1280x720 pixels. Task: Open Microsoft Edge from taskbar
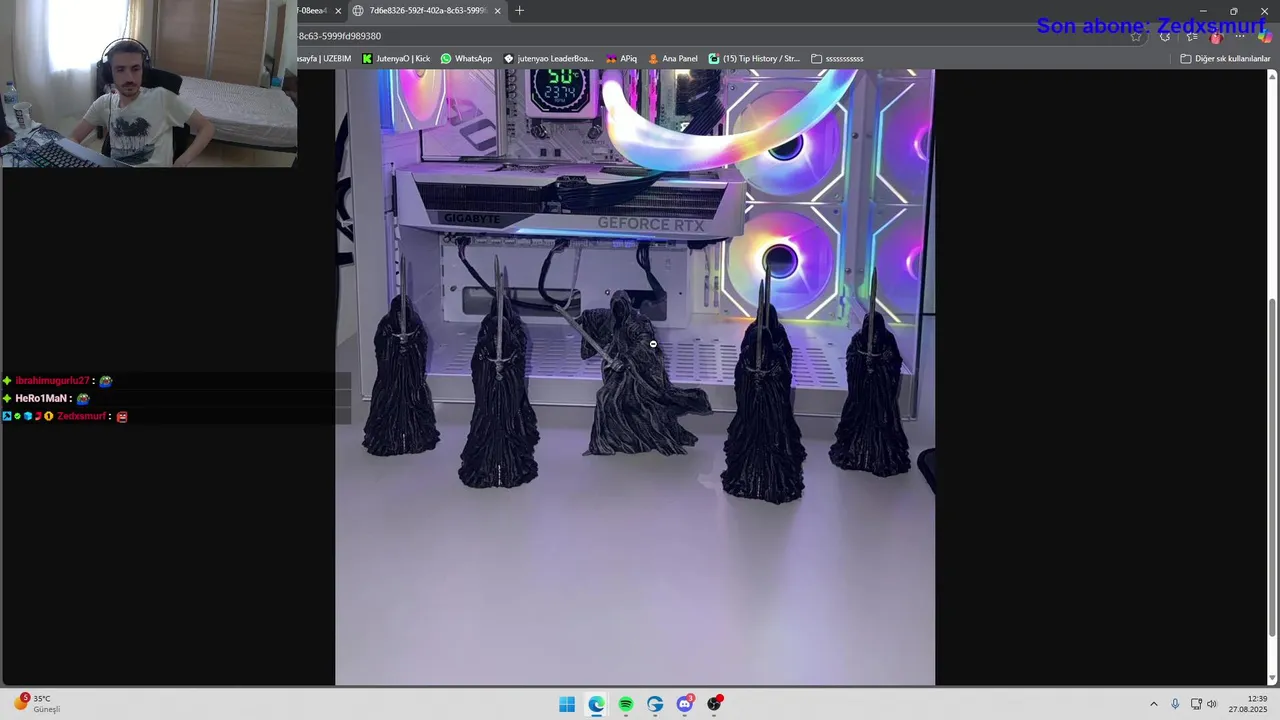point(596,704)
